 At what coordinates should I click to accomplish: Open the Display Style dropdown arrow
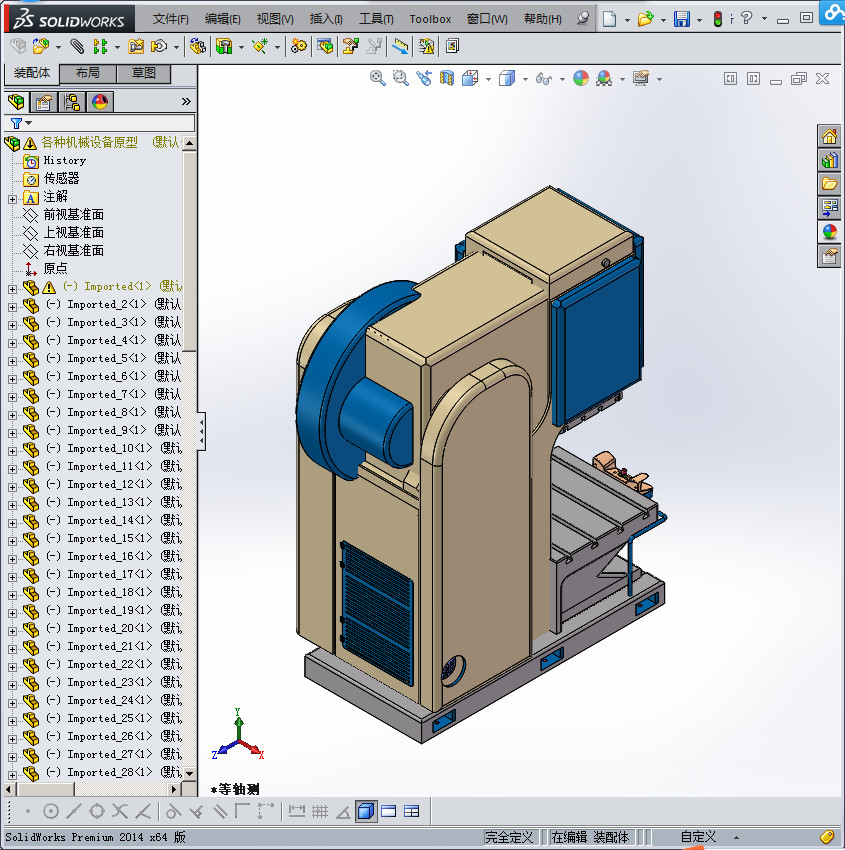point(525,79)
